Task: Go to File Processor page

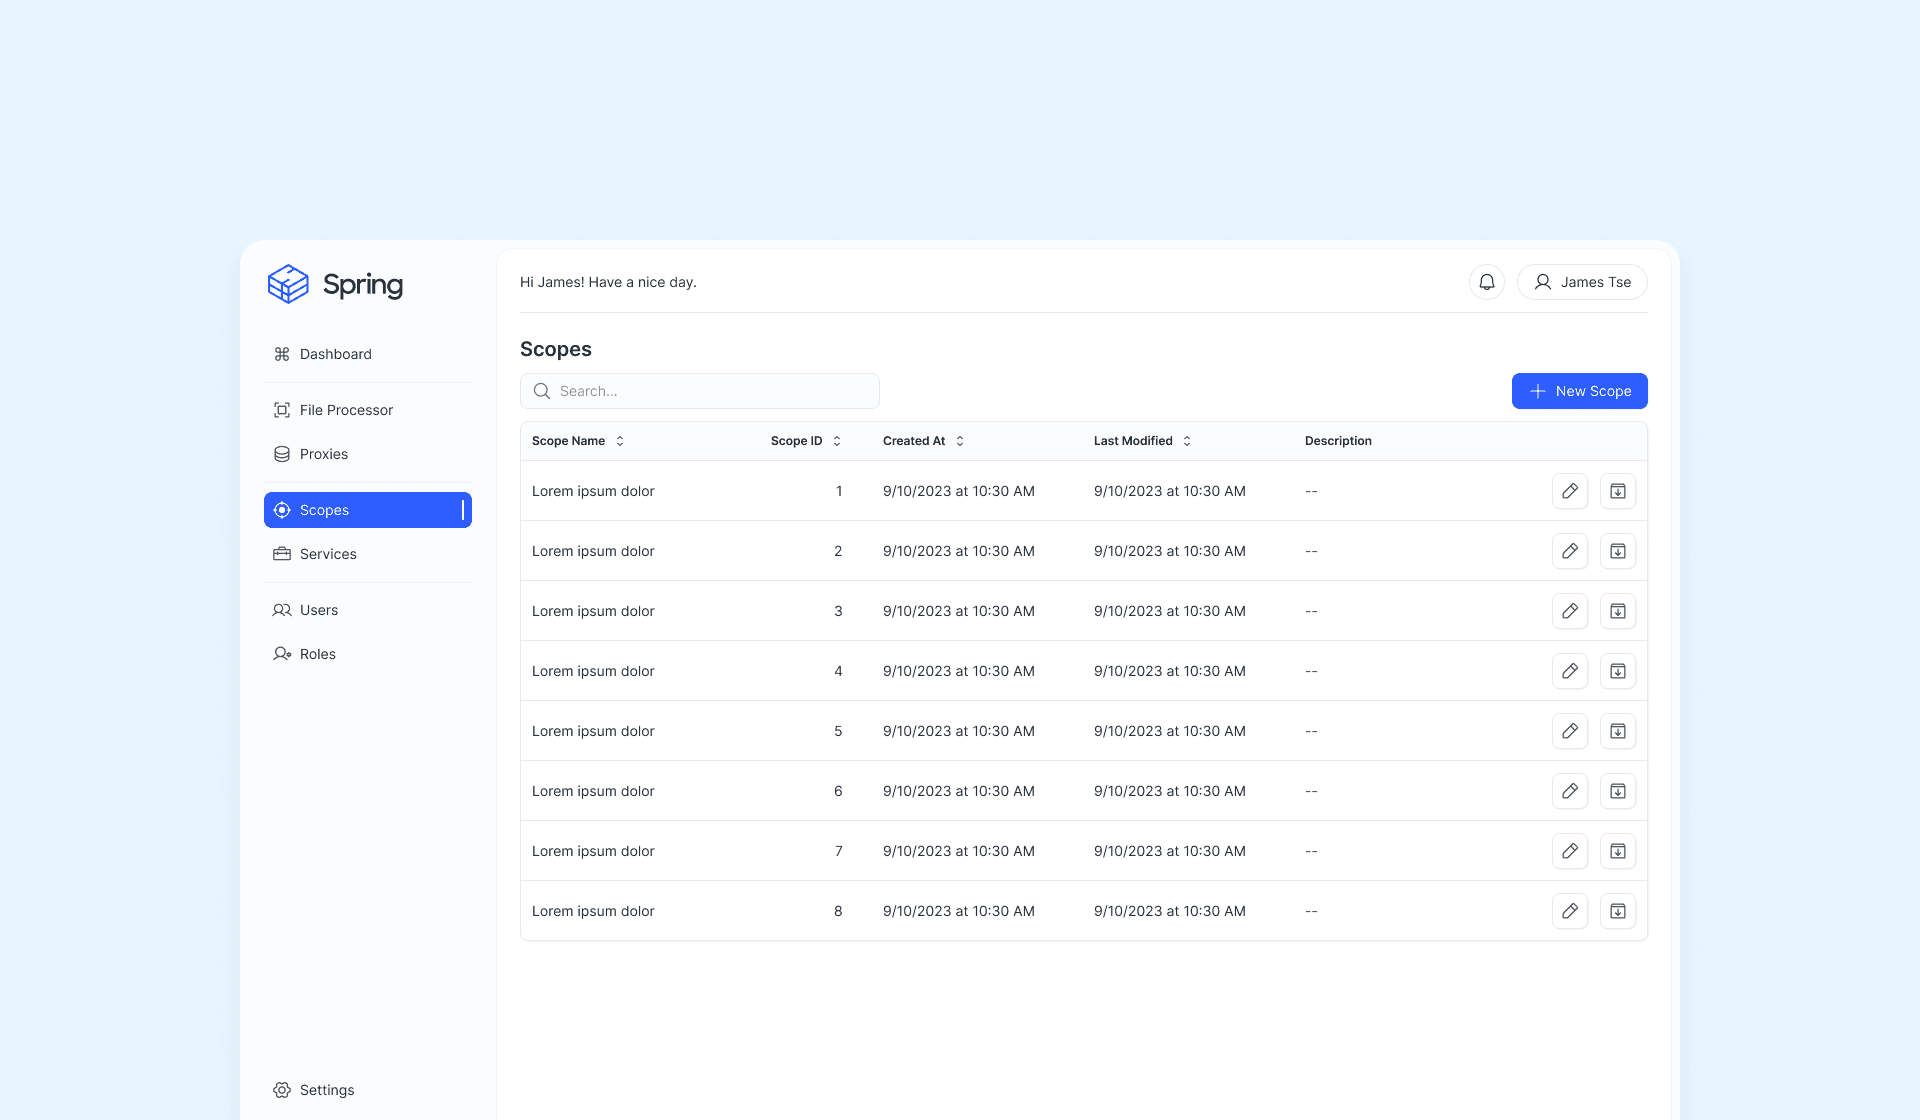Action: pos(346,410)
